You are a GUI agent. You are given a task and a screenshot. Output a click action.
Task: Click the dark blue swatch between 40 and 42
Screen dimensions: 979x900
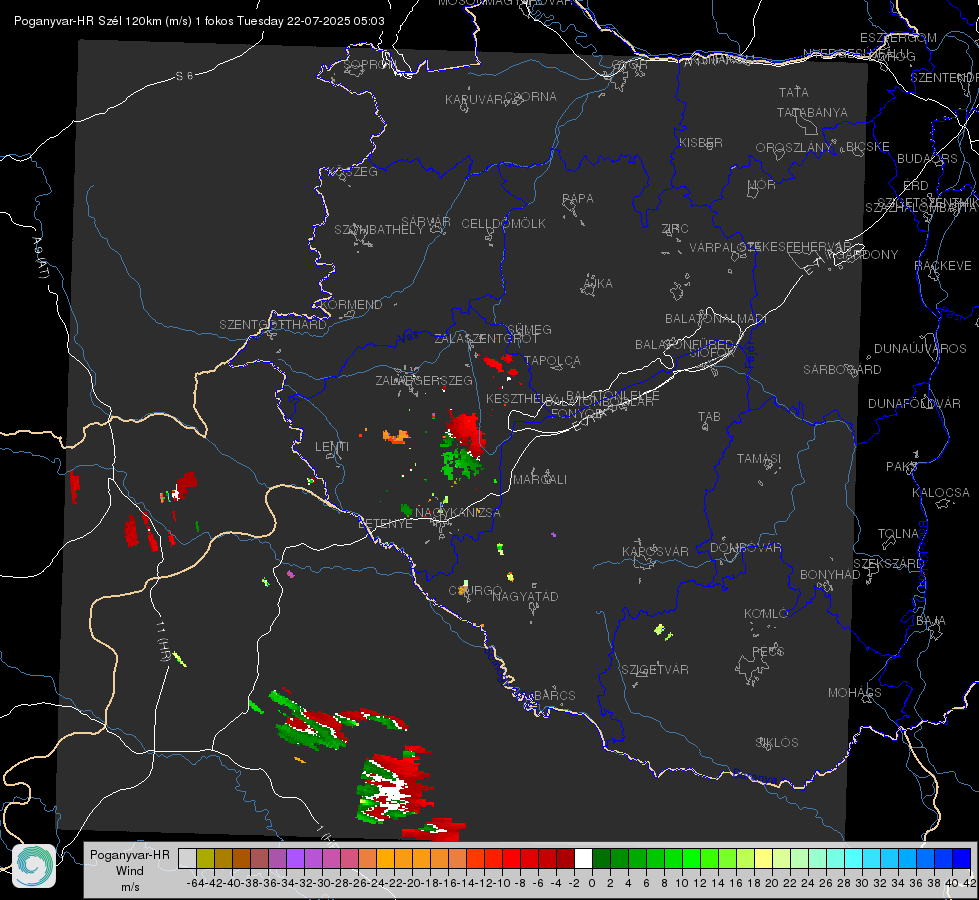tap(961, 859)
